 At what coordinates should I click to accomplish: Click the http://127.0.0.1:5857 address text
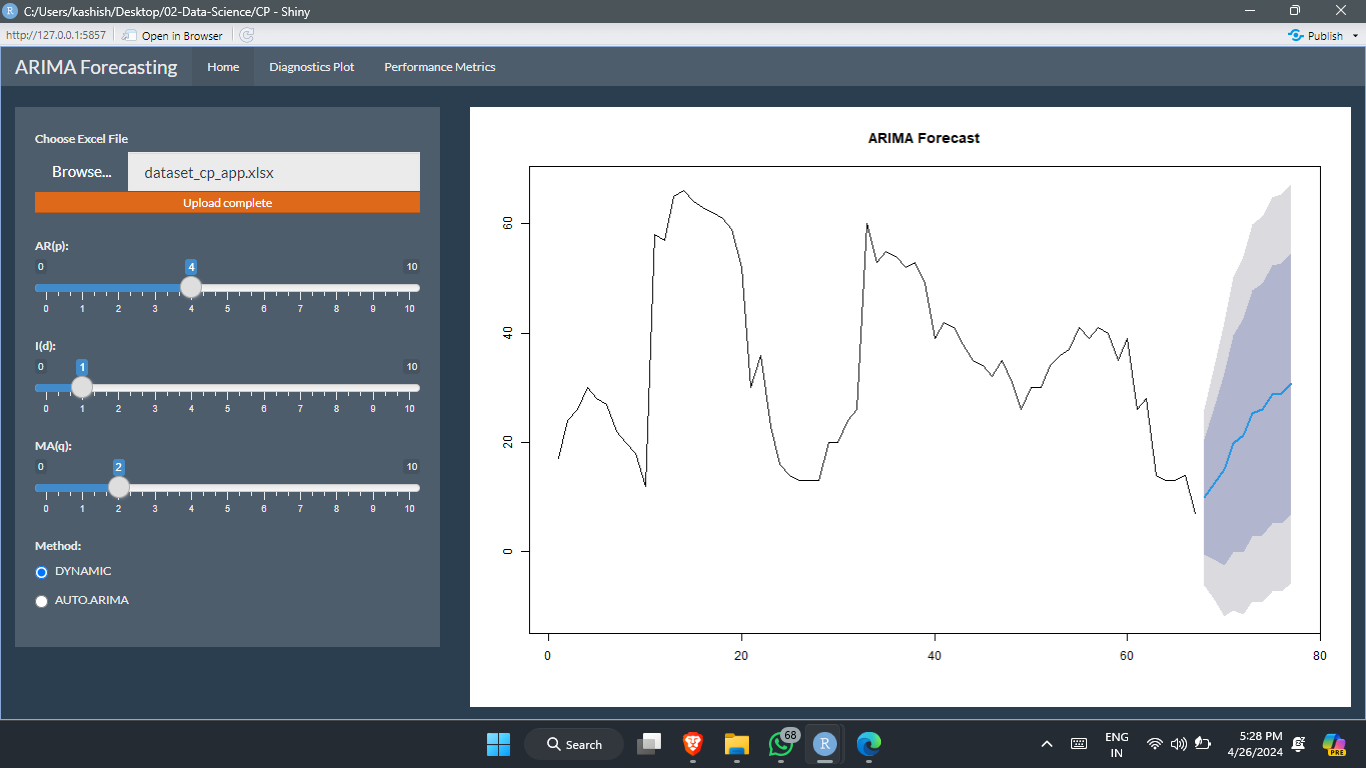[56, 35]
